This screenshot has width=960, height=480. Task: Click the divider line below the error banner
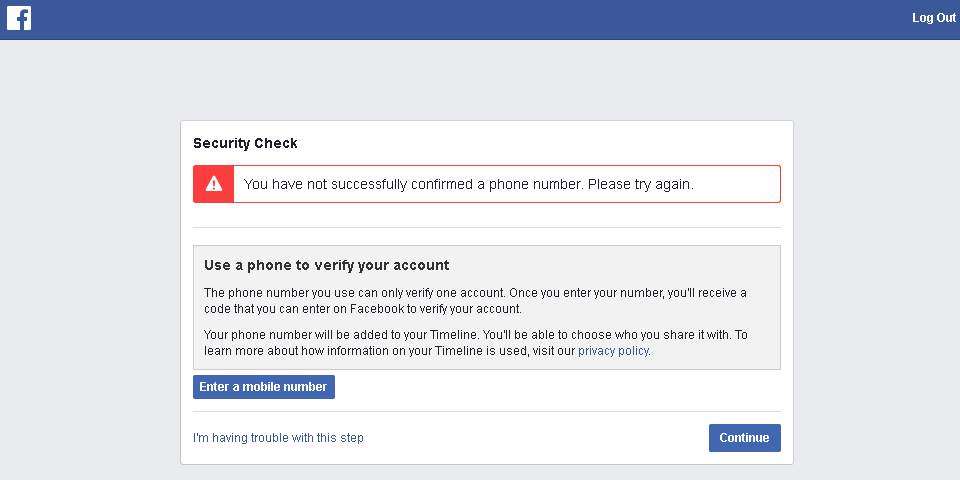pyautogui.click(x=486, y=227)
